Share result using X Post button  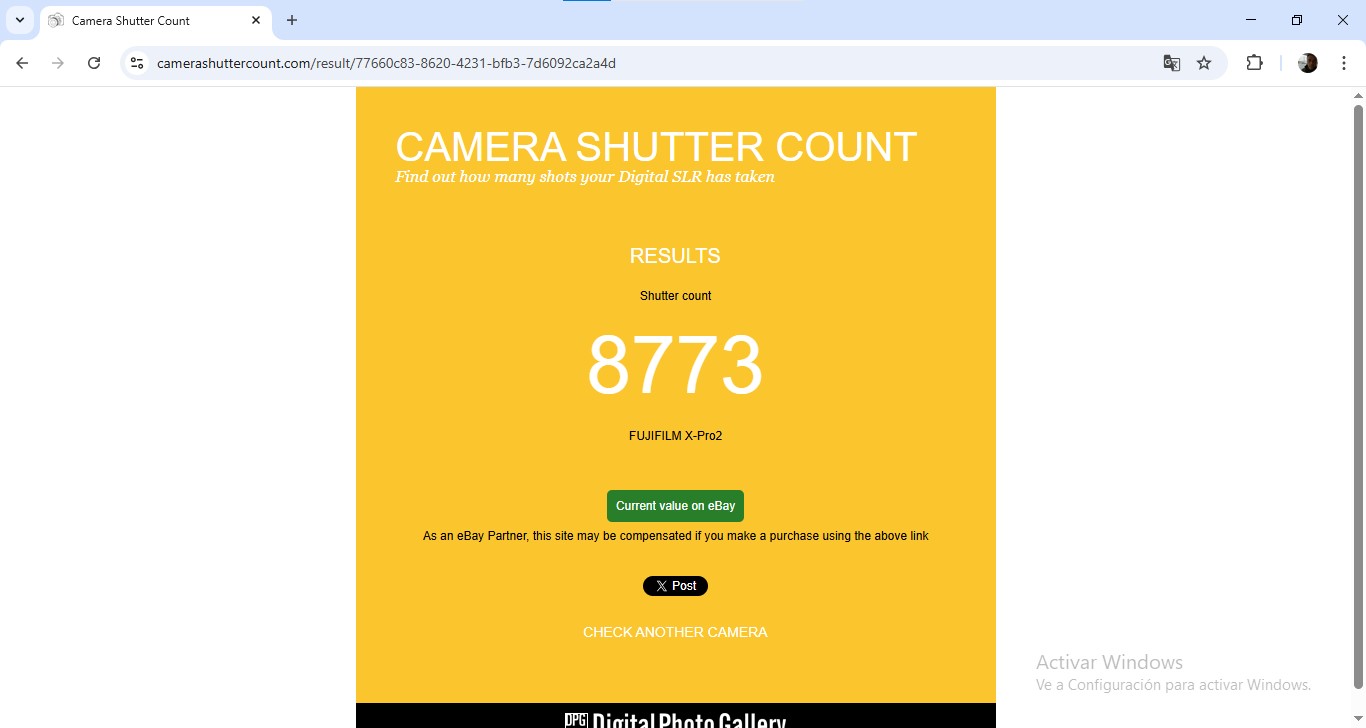pyautogui.click(x=675, y=586)
